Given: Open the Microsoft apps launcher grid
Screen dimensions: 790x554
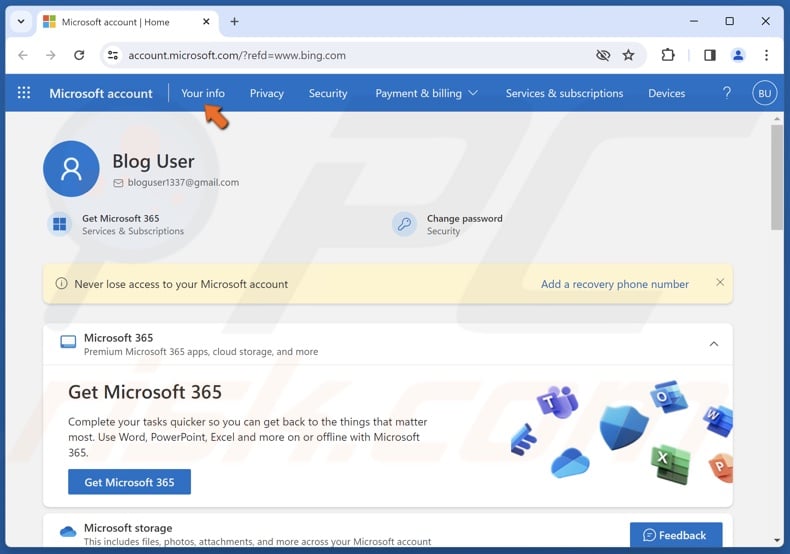Looking at the screenshot, I should (24, 93).
